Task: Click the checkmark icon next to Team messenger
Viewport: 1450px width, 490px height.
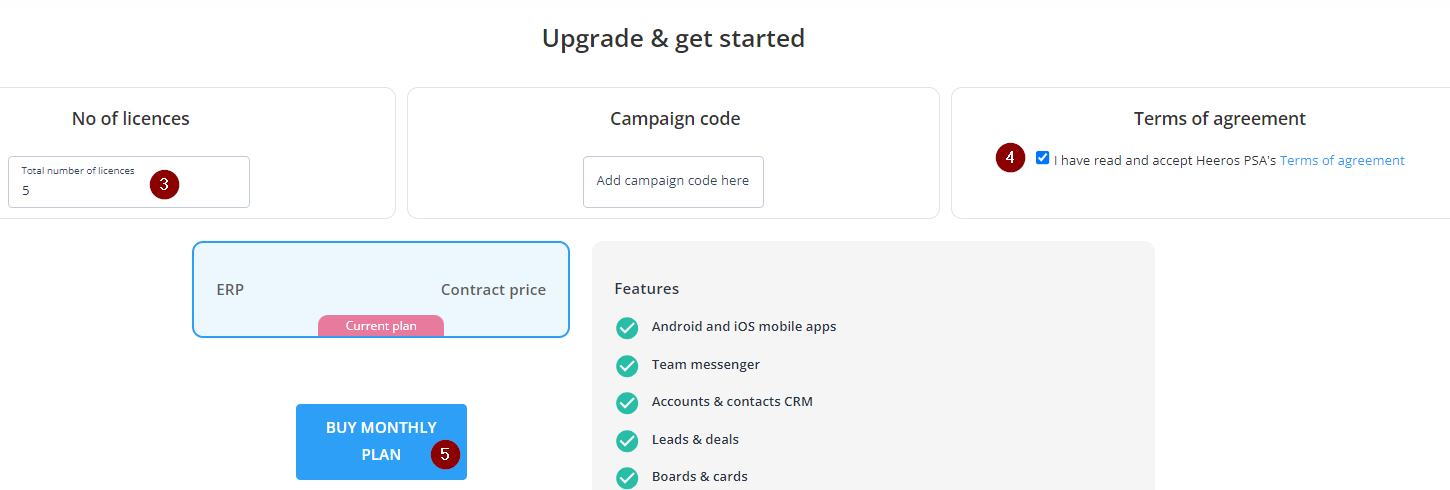Action: [627, 366]
